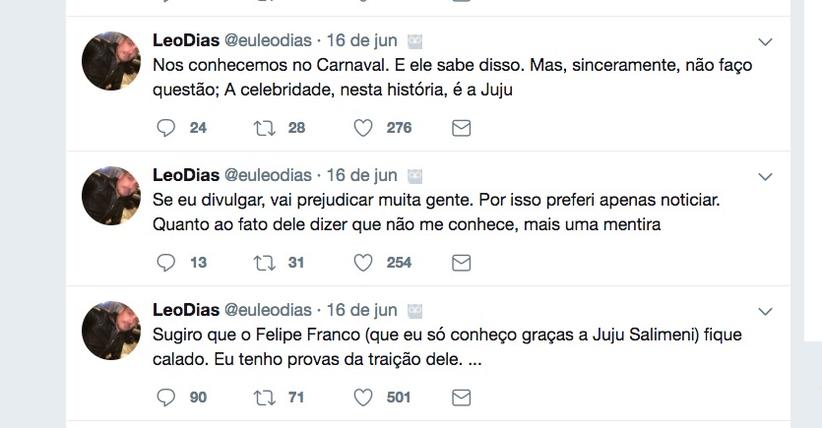Image resolution: width=822 pixels, height=428 pixels.
Task: Reply to the 'Se eu divulgar' tweet
Action: (x=167, y=263)
